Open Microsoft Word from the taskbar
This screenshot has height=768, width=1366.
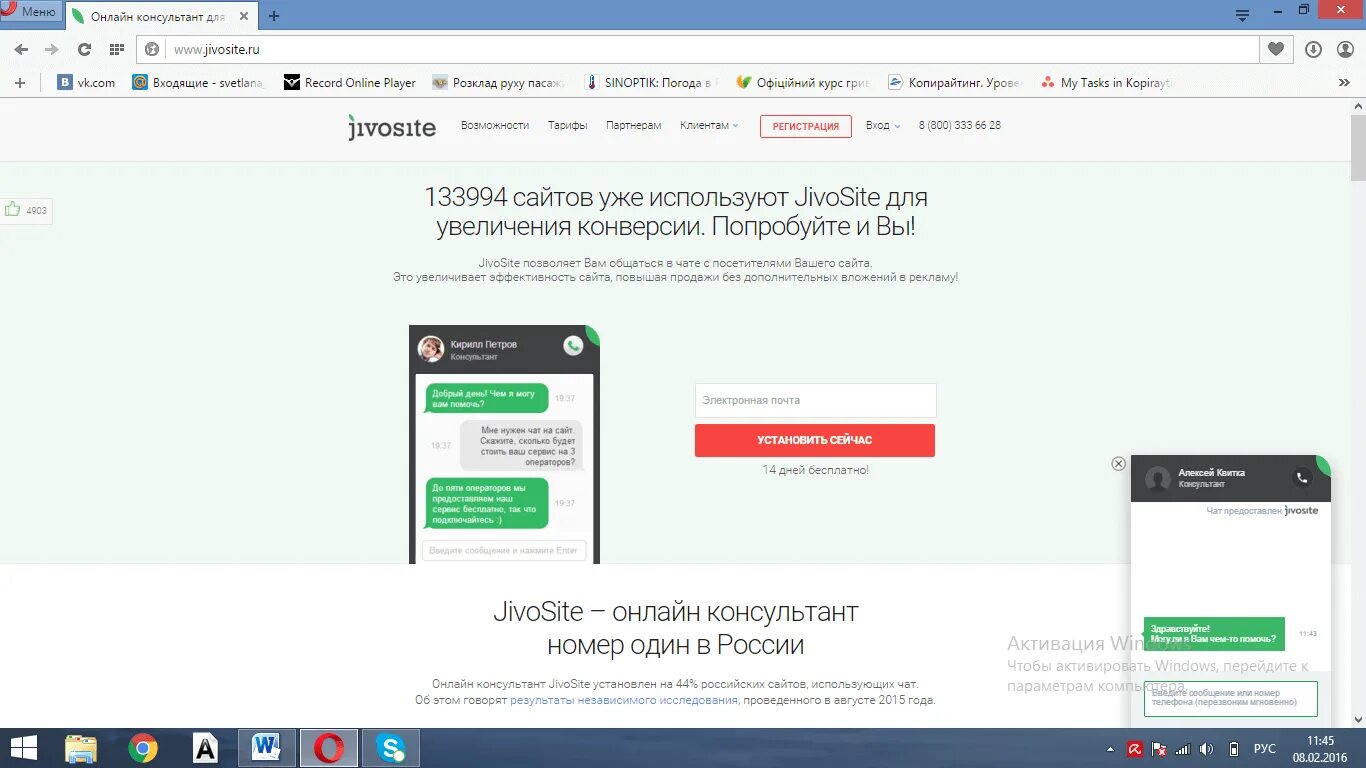(x=266, y=748)
